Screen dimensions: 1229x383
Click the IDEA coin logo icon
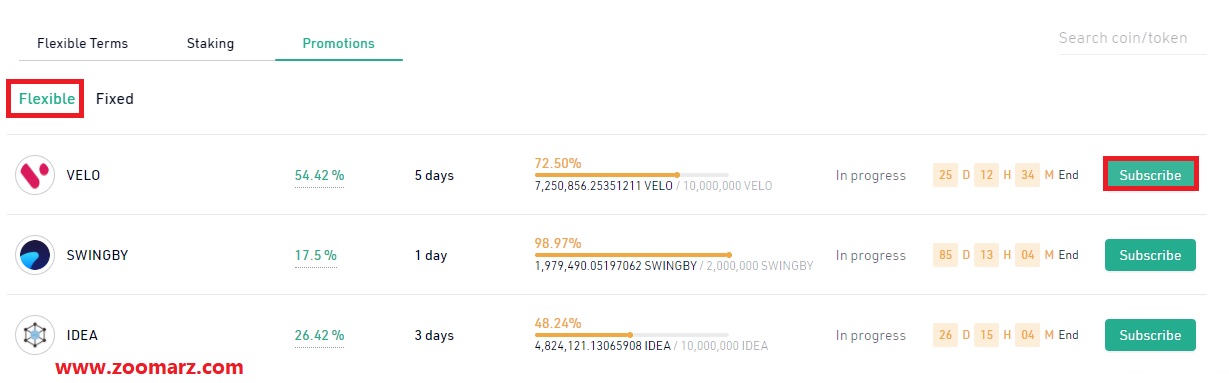click(x=35, y=335)
